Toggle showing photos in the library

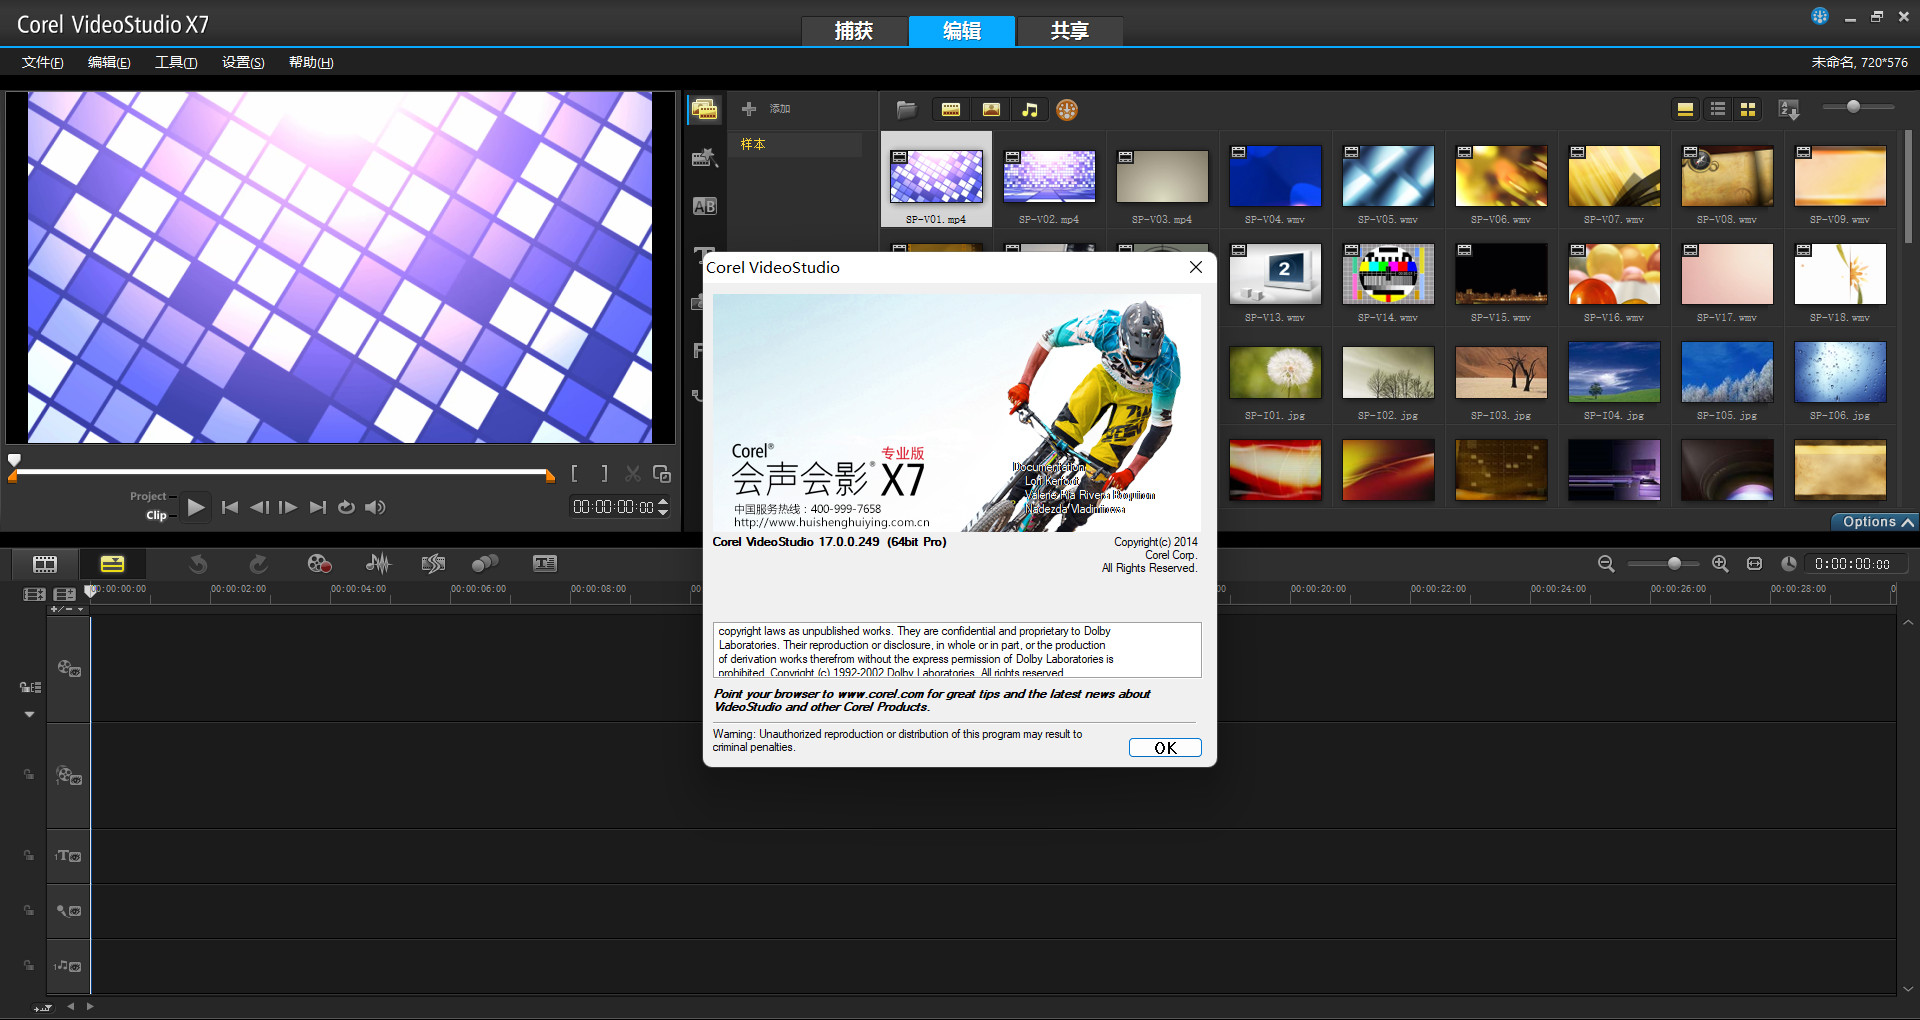tap(991, 110)
